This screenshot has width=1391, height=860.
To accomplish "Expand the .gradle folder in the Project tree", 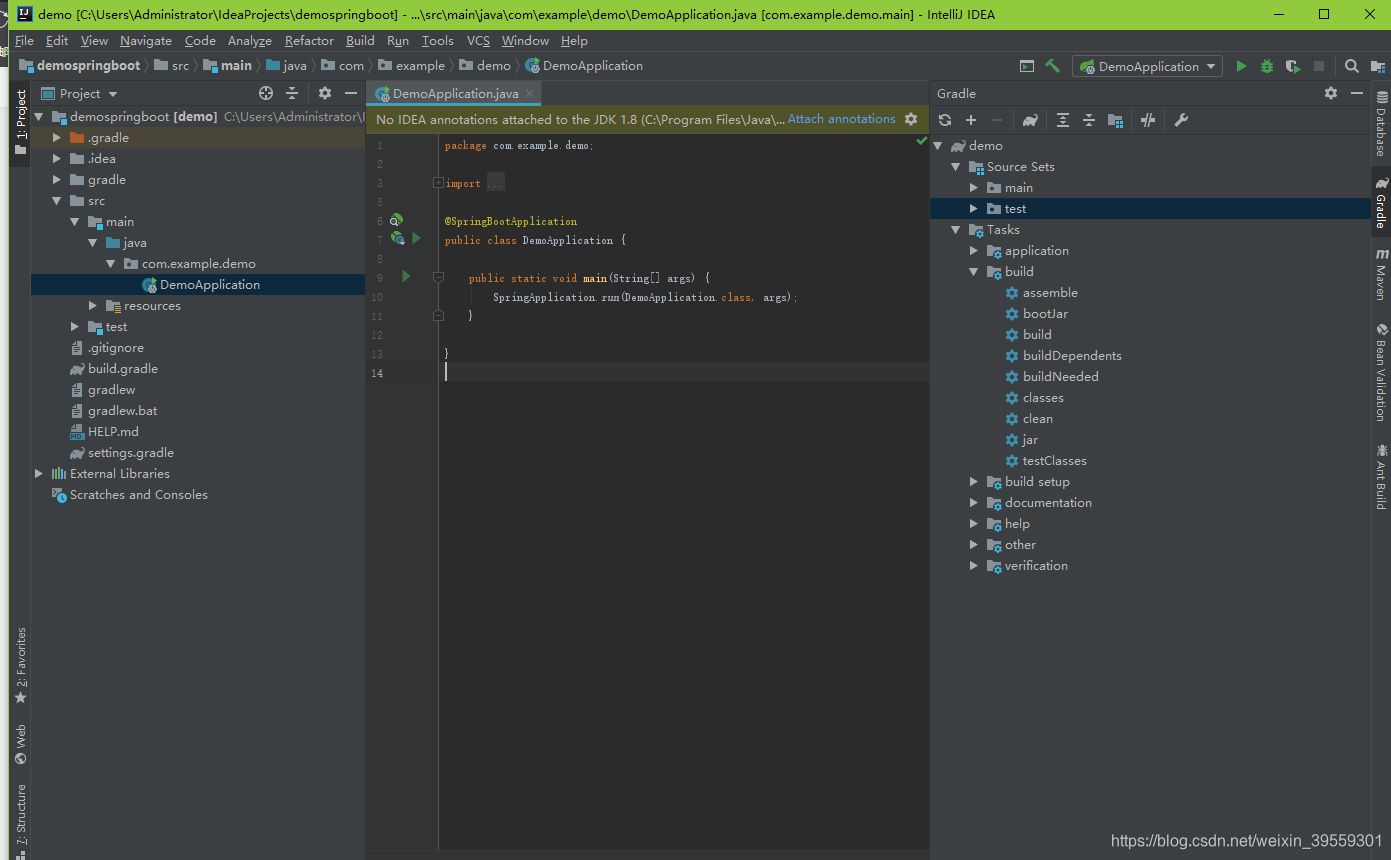I will (x=58, y=138).
